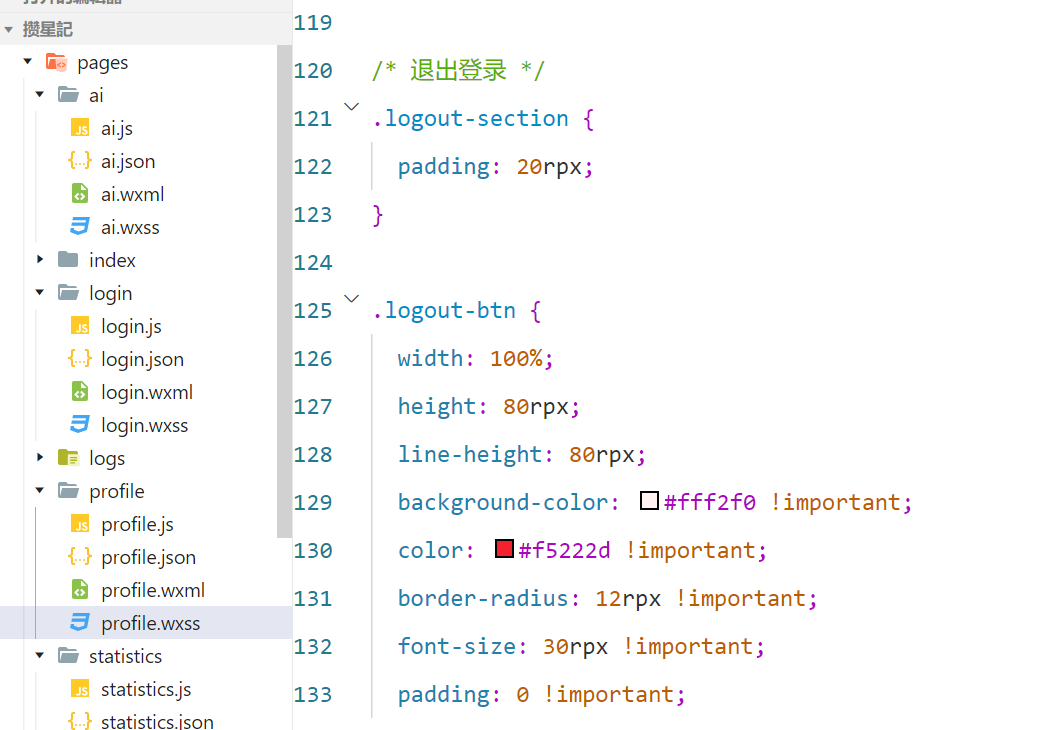
Task: Open color picker for #f5222d swatch
Action: click(x=504, y=549)
